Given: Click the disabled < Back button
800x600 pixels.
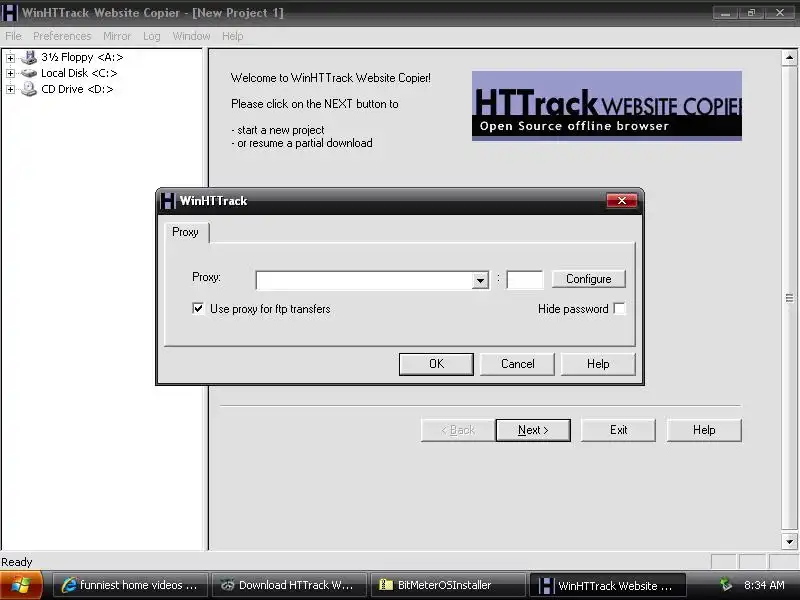Looking at the screenshot, I should [x=458, y=430].
